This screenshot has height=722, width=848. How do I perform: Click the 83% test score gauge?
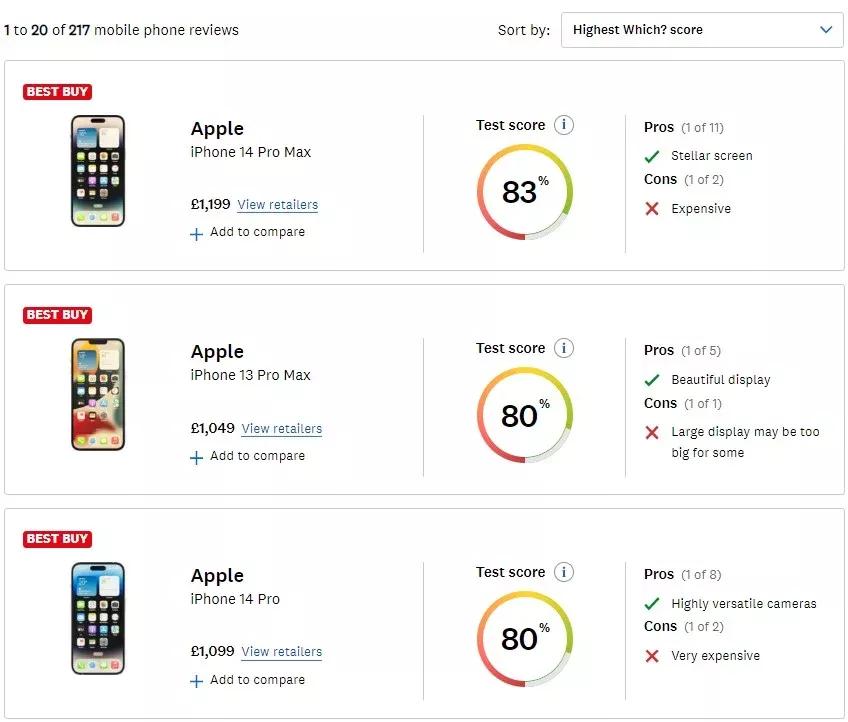click(x=524, y=191)
